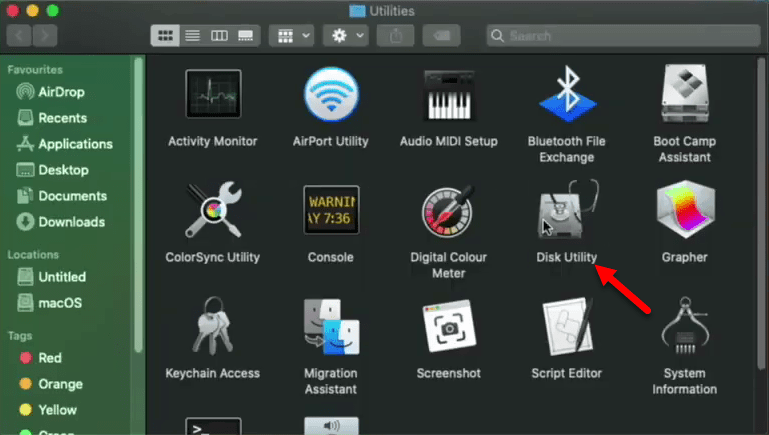Open the Disk Utility icon
The height and width of the screenshot is (435, 769).
(x=567, y=208)
